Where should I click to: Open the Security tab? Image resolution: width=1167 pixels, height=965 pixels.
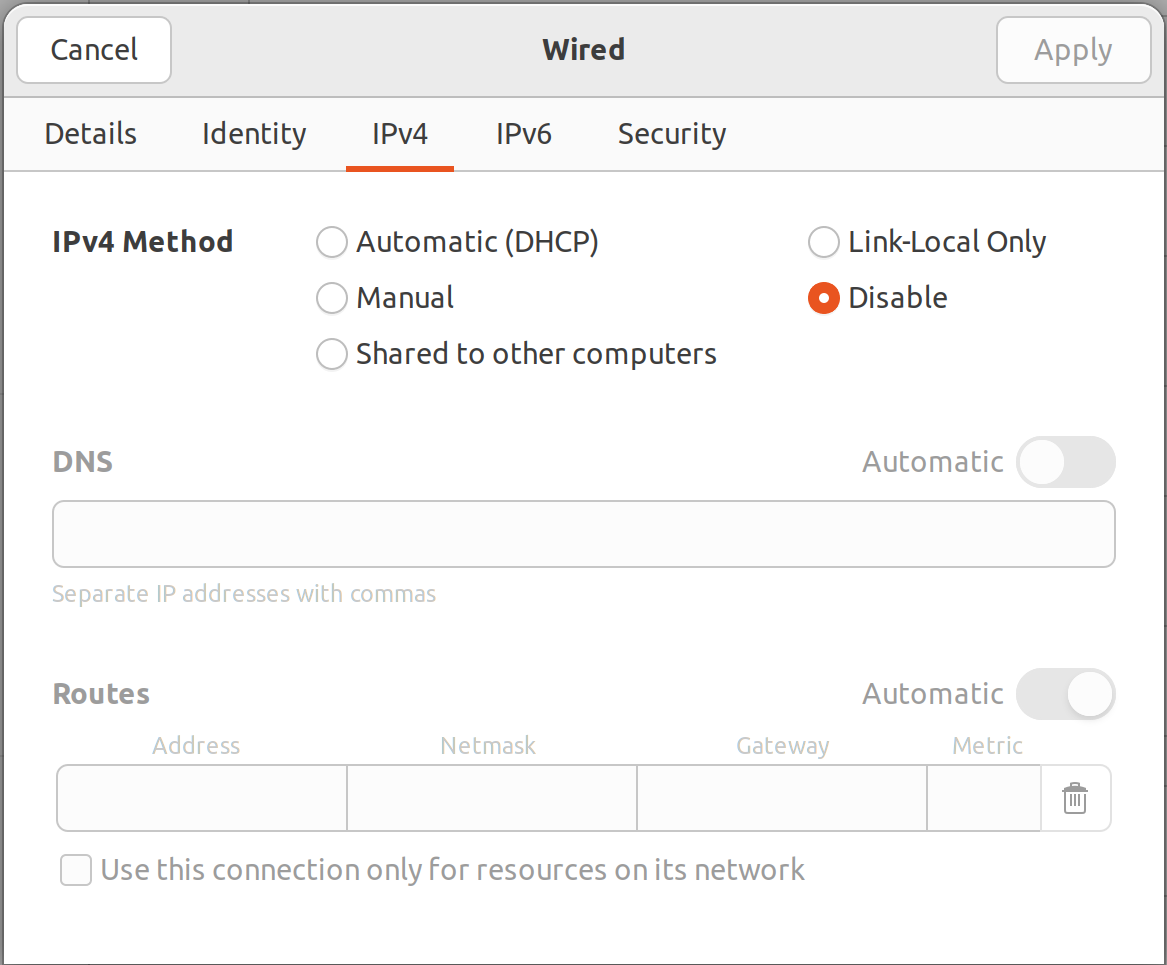coord(672,134)
